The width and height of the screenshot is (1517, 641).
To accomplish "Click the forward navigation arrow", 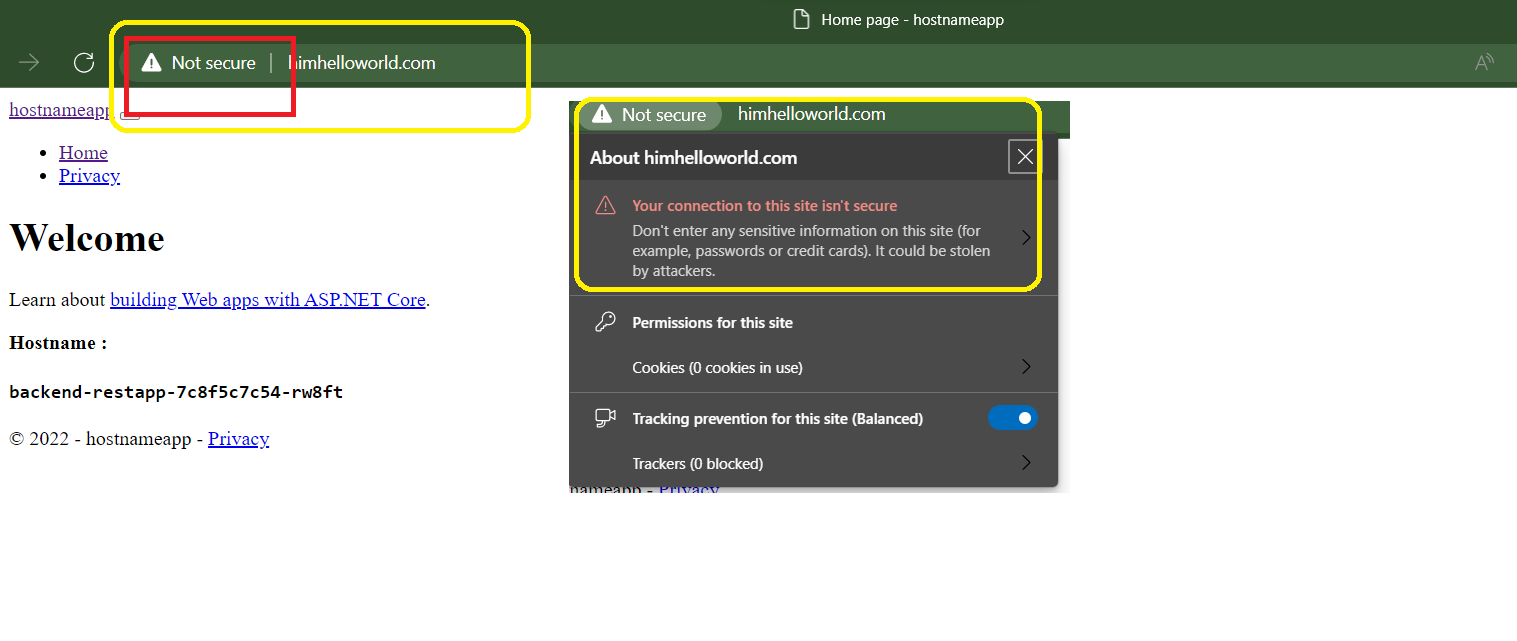I will point(29,62).
